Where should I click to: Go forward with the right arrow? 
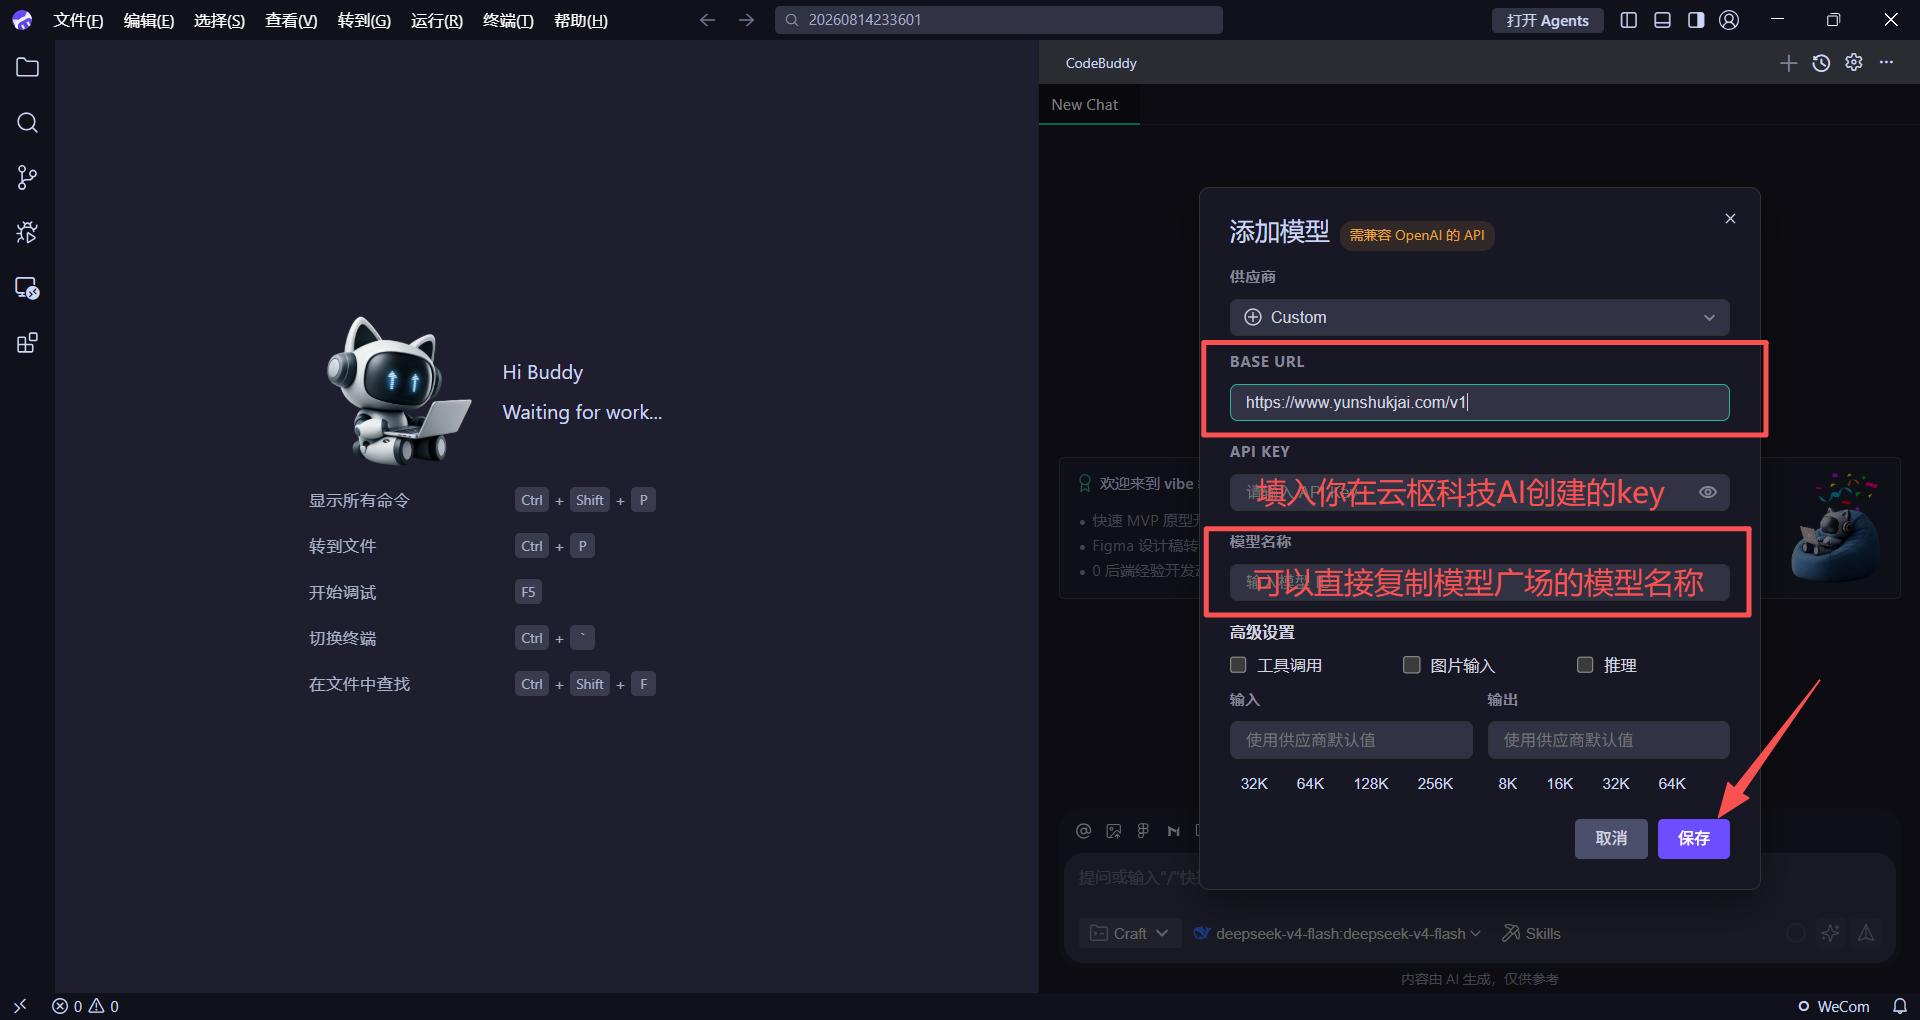(746, 20)
